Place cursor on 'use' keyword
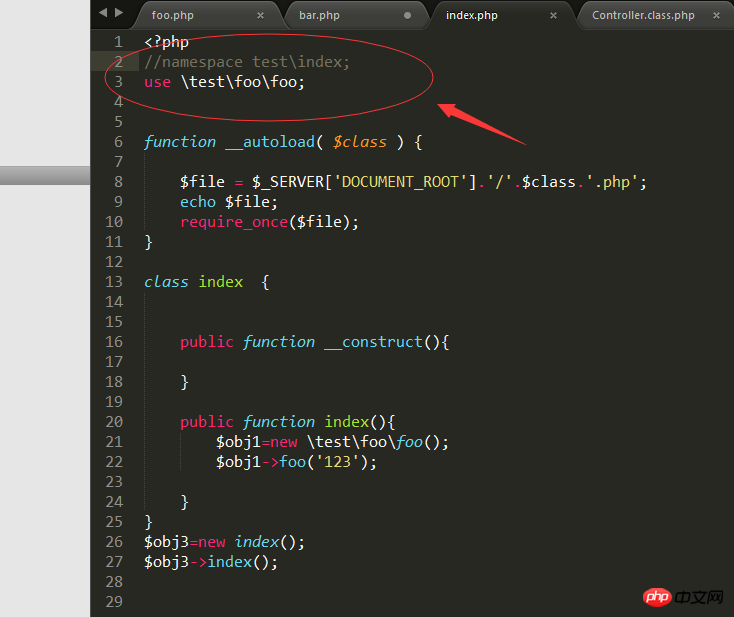734x617 pixels. 157,82
